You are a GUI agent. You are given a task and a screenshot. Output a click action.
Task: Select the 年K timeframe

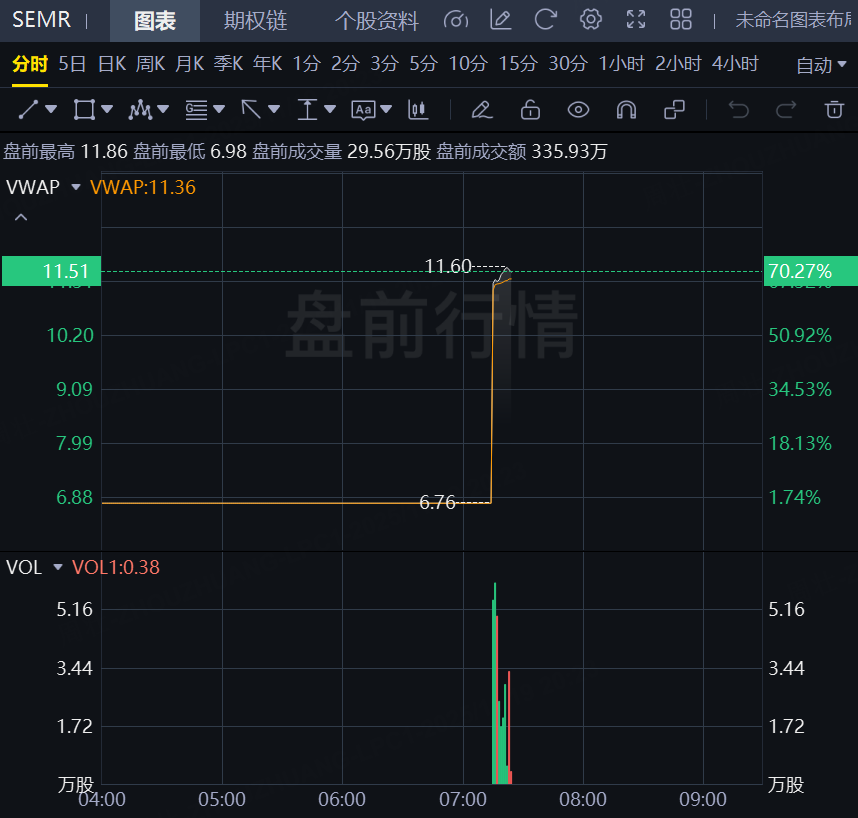[x=268, y=64]
